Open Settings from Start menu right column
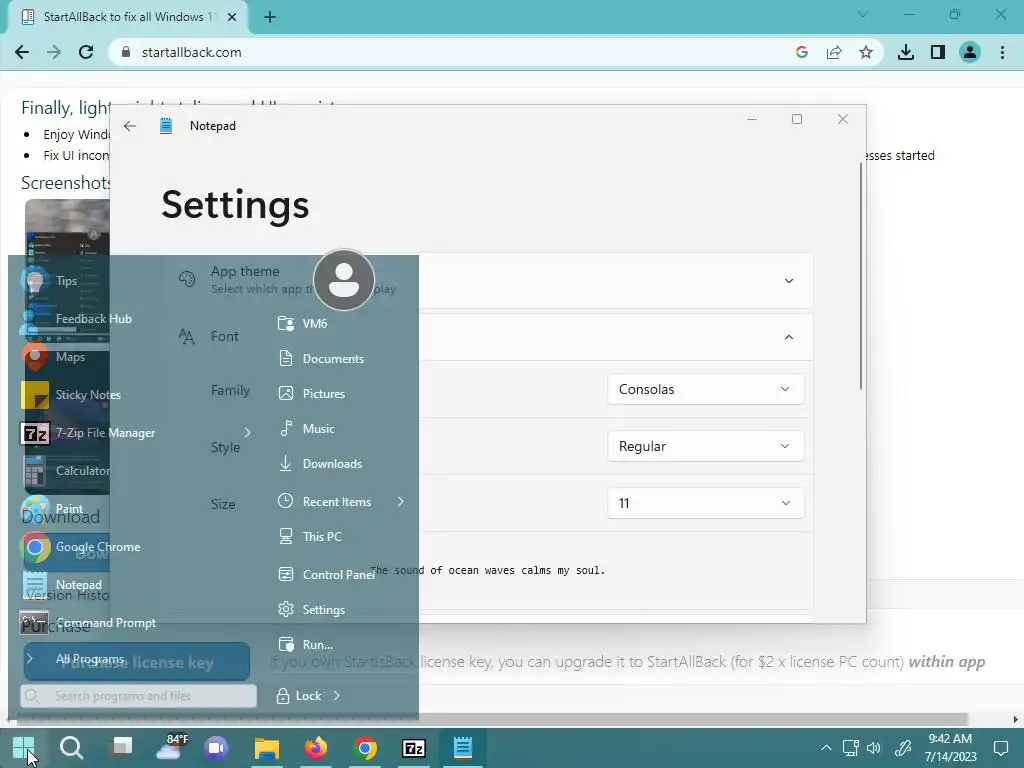This screenshot has height=768, width=1024. (x=323, y=610)
